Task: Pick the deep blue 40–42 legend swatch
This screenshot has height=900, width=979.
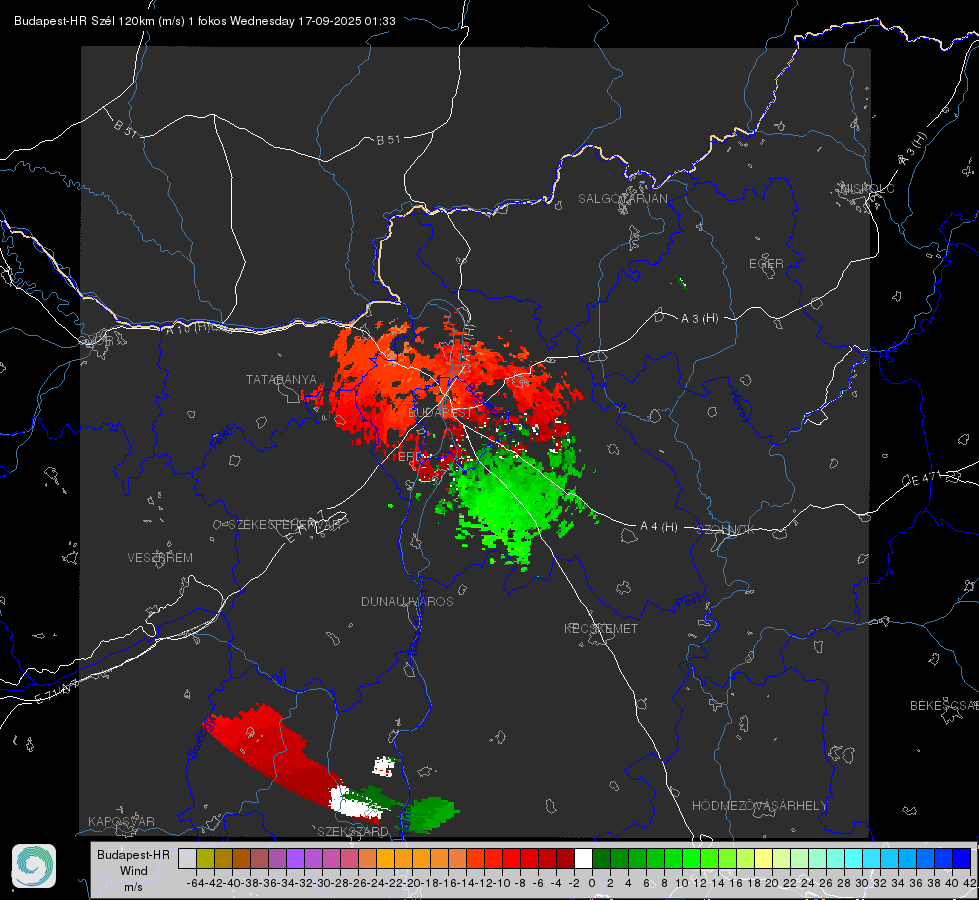Action: pyautogui.click(x=961, y=858)
